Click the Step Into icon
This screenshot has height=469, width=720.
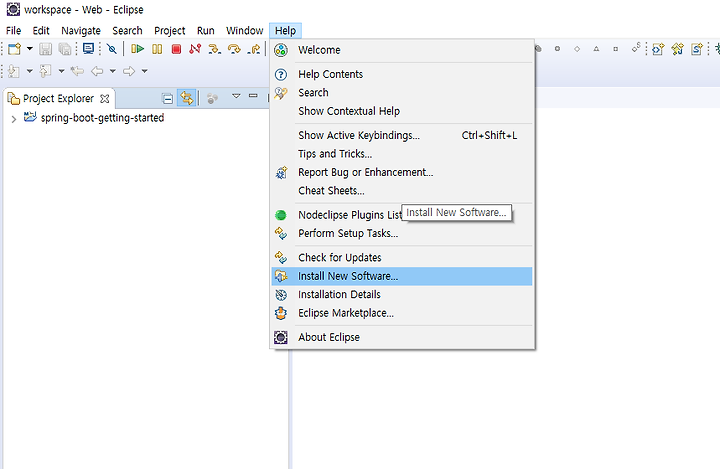214,49
